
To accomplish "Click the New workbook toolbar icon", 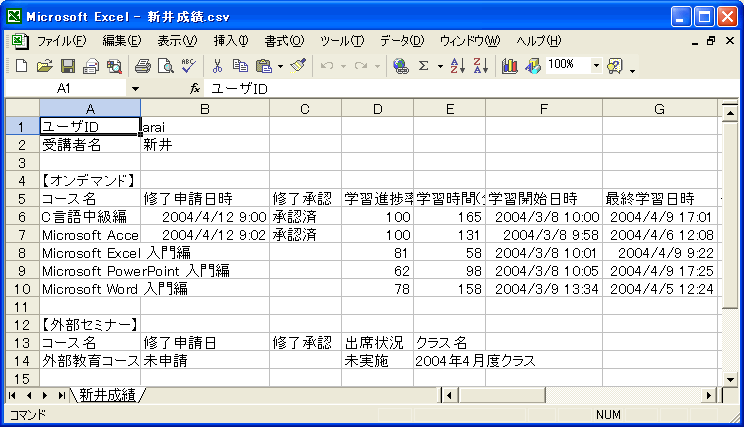I will pos(21,66).
